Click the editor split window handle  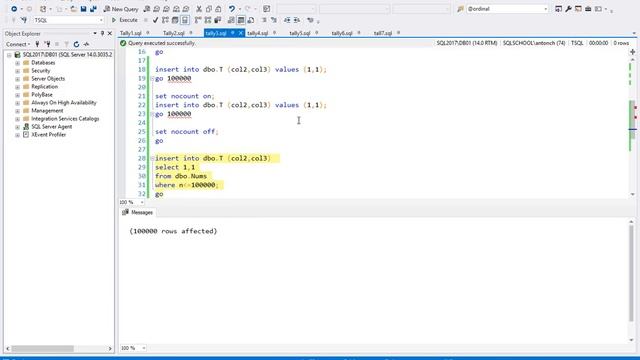coord(632,52)
